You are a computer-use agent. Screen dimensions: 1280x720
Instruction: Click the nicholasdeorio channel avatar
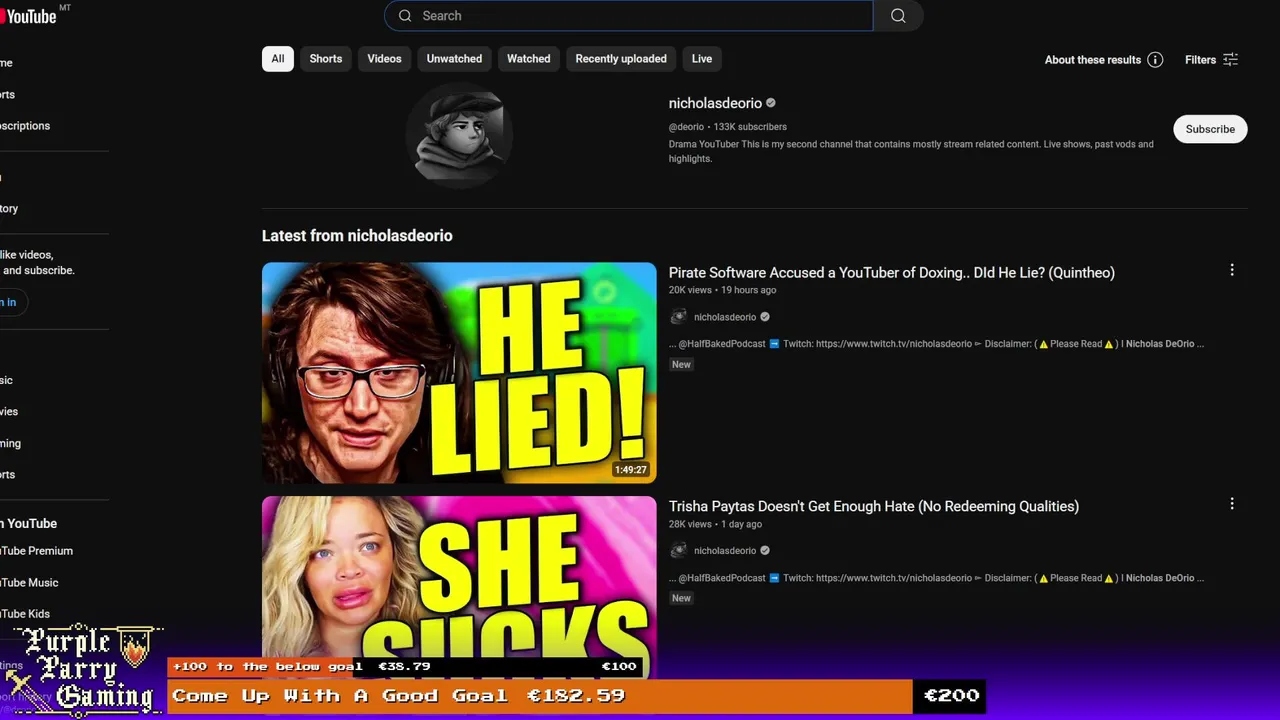[x=459, y=135]
